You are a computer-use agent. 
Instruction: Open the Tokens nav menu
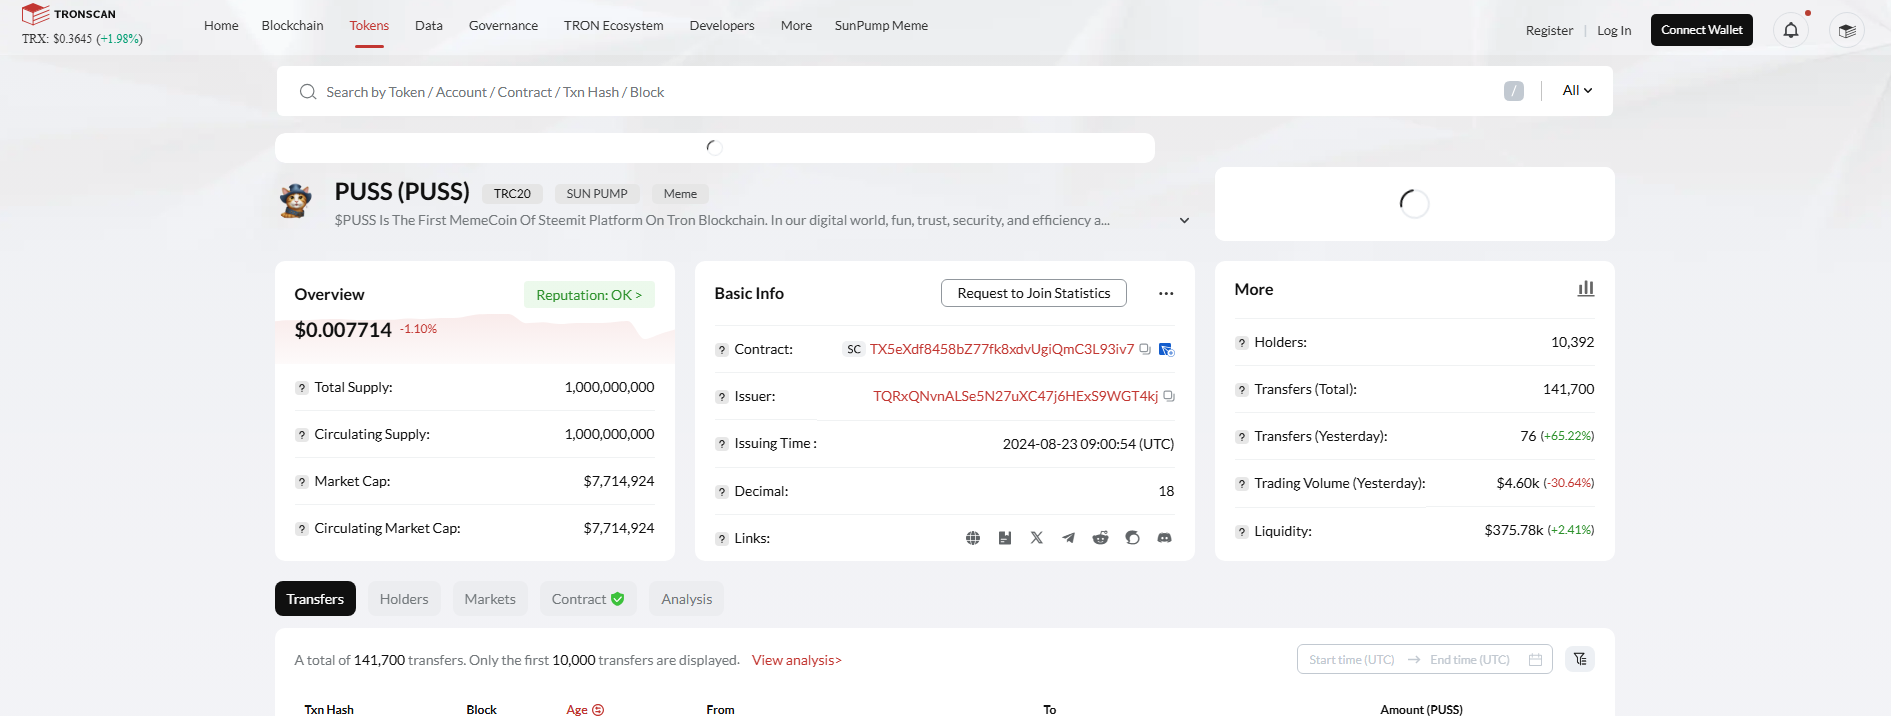click(x=369, y=26)
